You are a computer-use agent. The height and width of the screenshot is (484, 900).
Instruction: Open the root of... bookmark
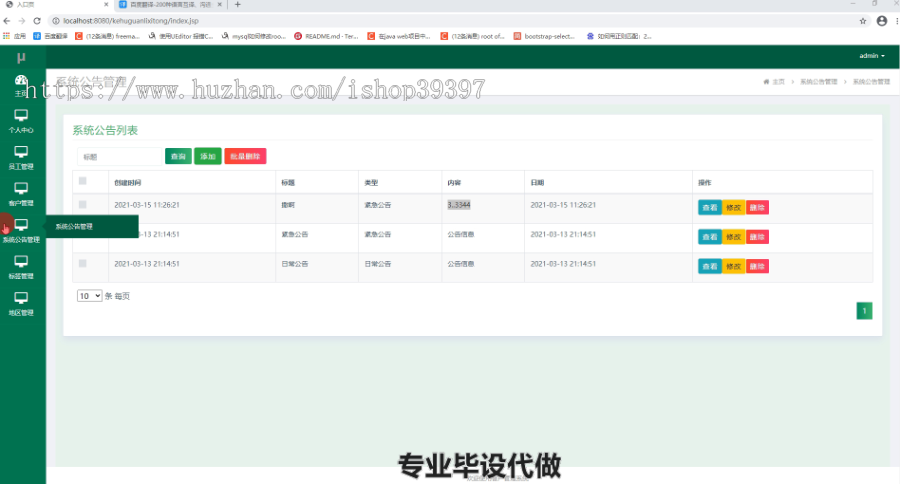(472, 36)
